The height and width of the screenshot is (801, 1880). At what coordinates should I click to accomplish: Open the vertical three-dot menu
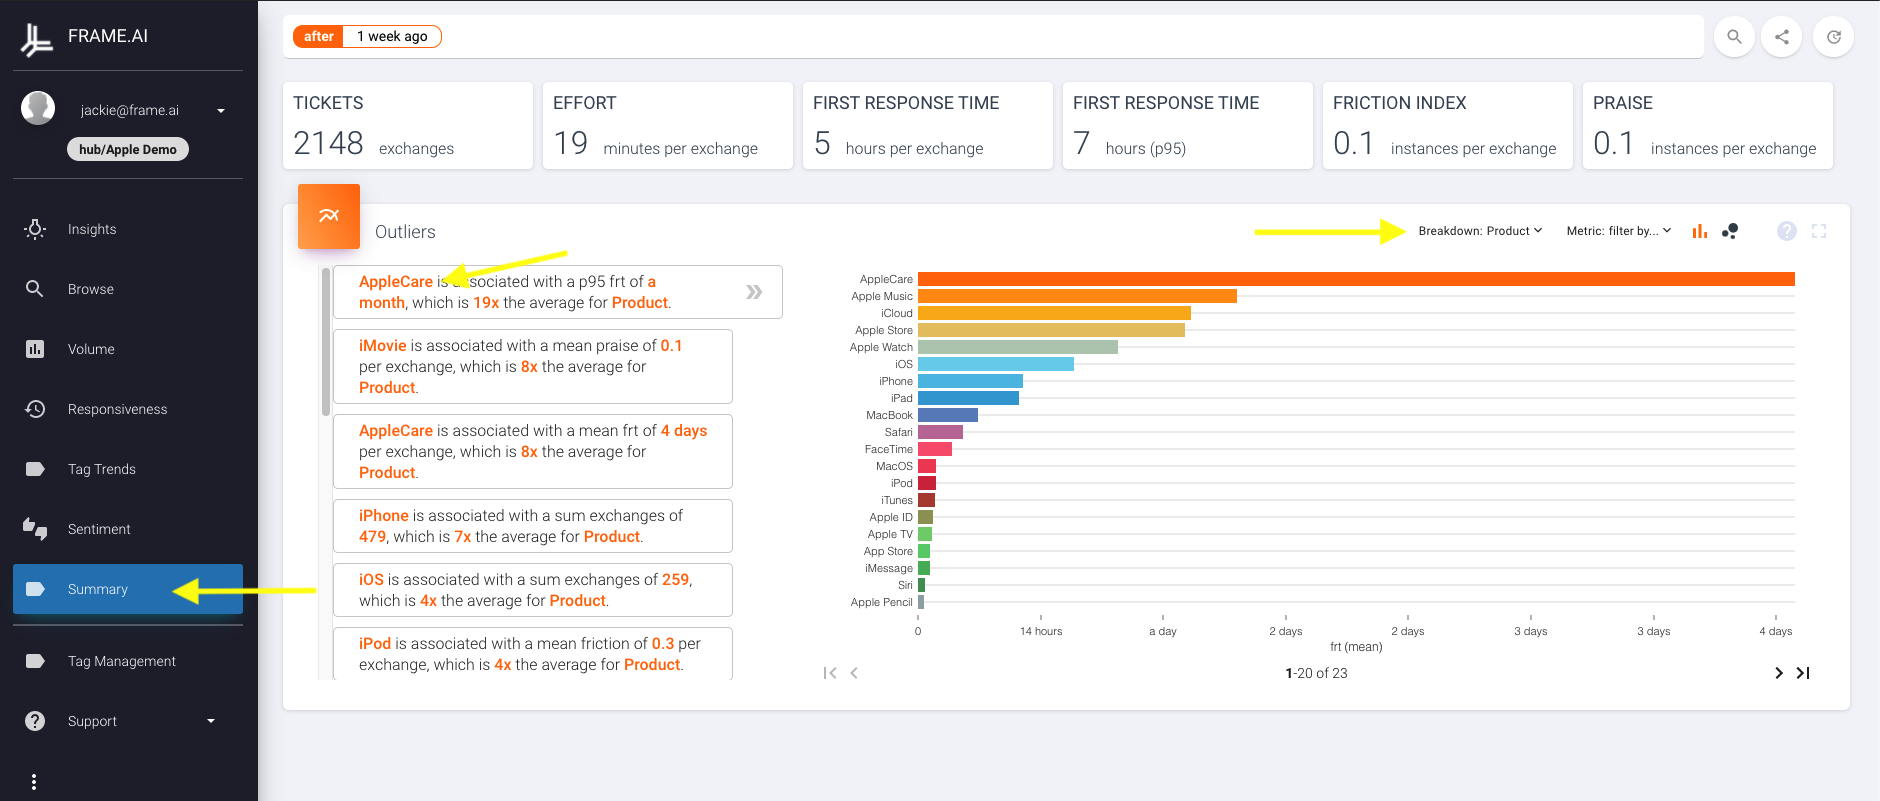click(x=34, y=782)
